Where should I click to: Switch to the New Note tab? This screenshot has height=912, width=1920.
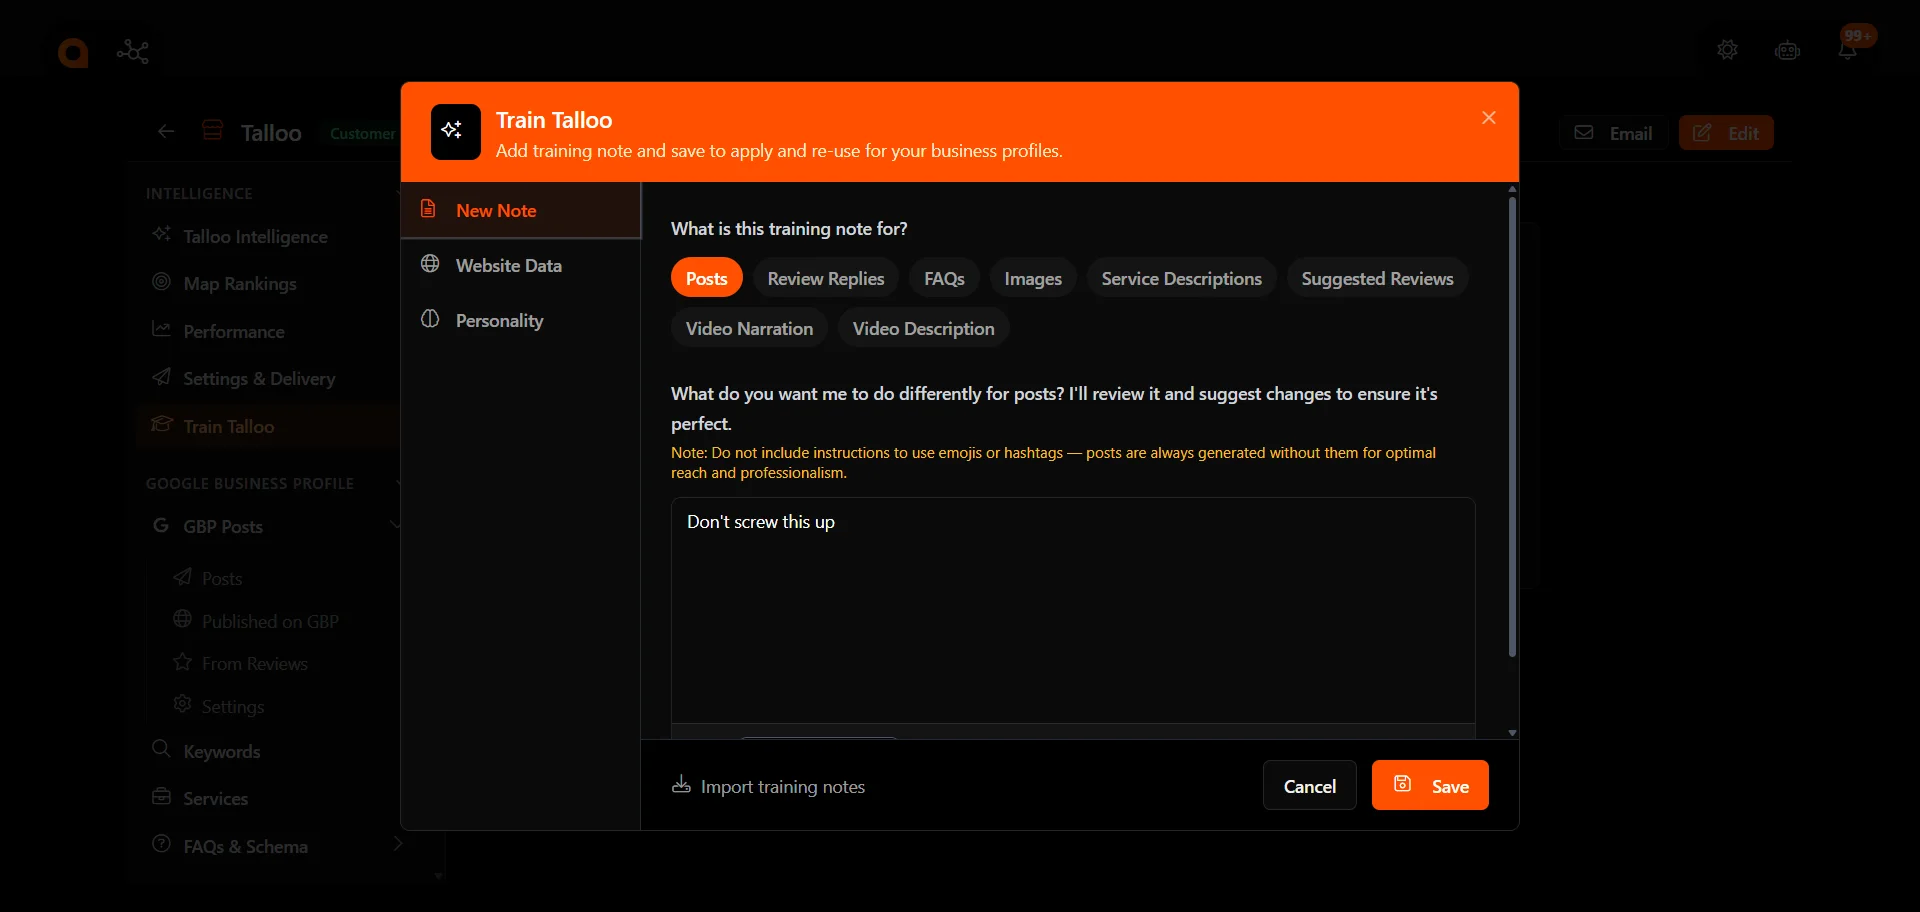521,210
